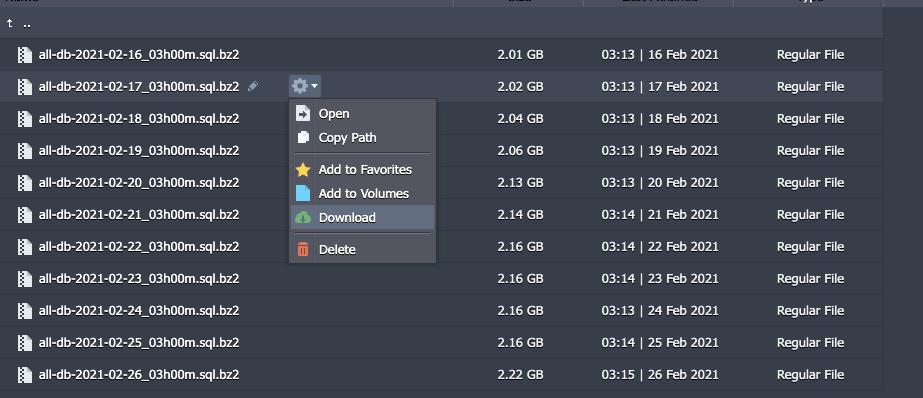The image size is (923, 398).
Task: Select file name all-db-2021-02-22_03h00m.sql.bz2
Action: [x=139, y=246]
